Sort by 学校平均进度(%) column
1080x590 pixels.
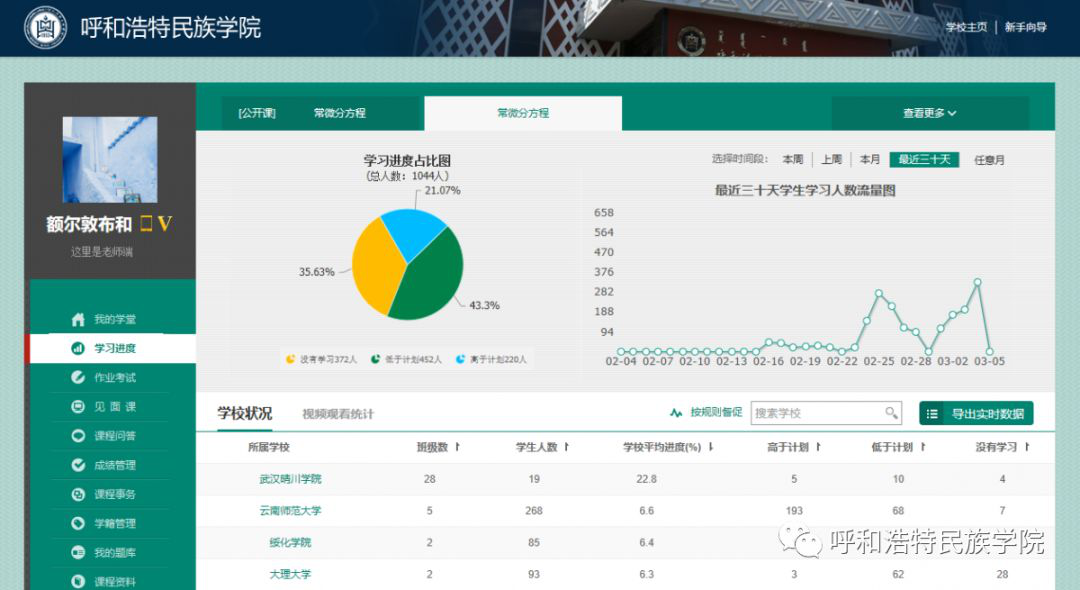(711, 447)
